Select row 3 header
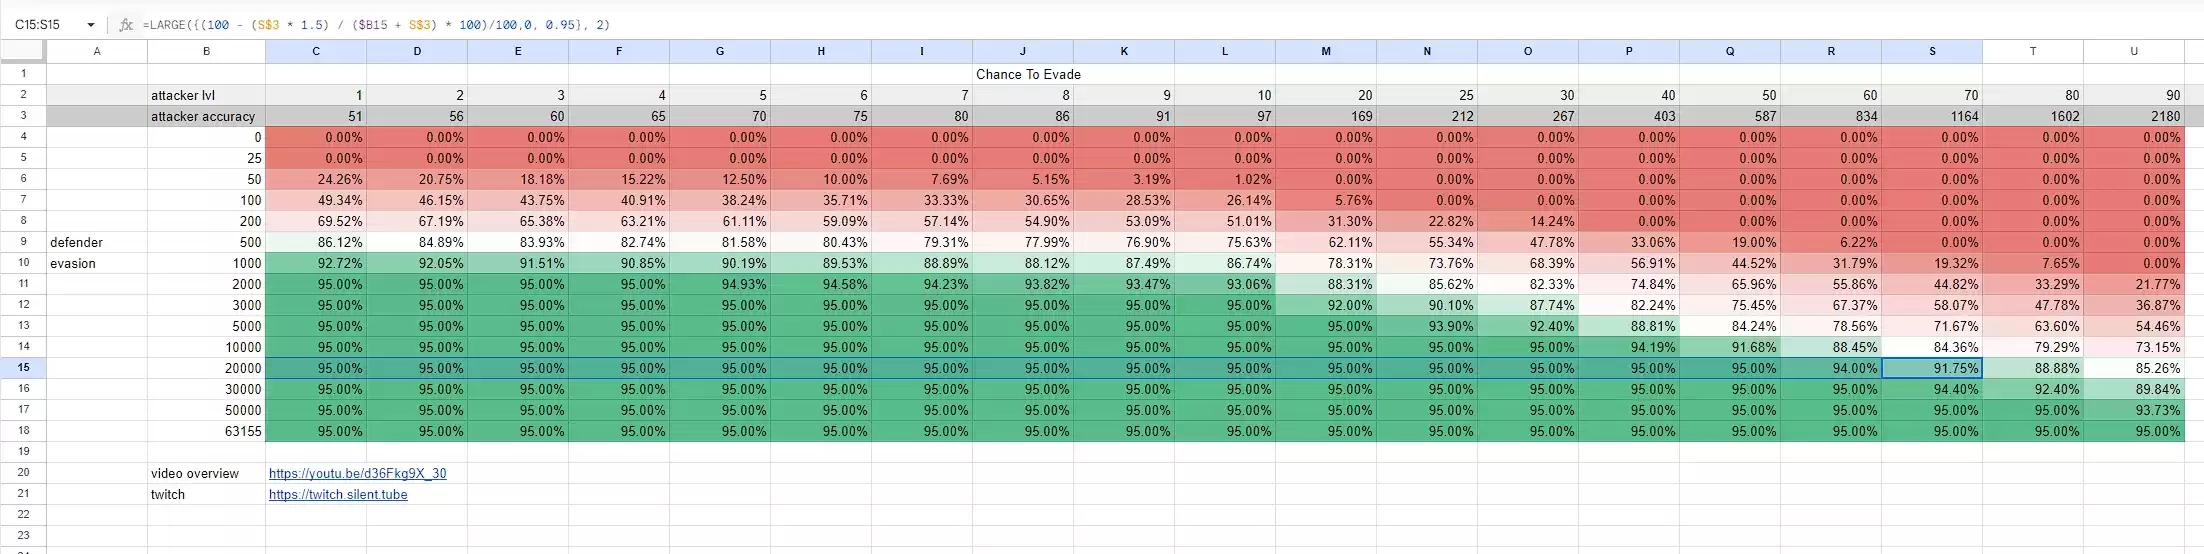2204x554 pixels. (23, 116)
